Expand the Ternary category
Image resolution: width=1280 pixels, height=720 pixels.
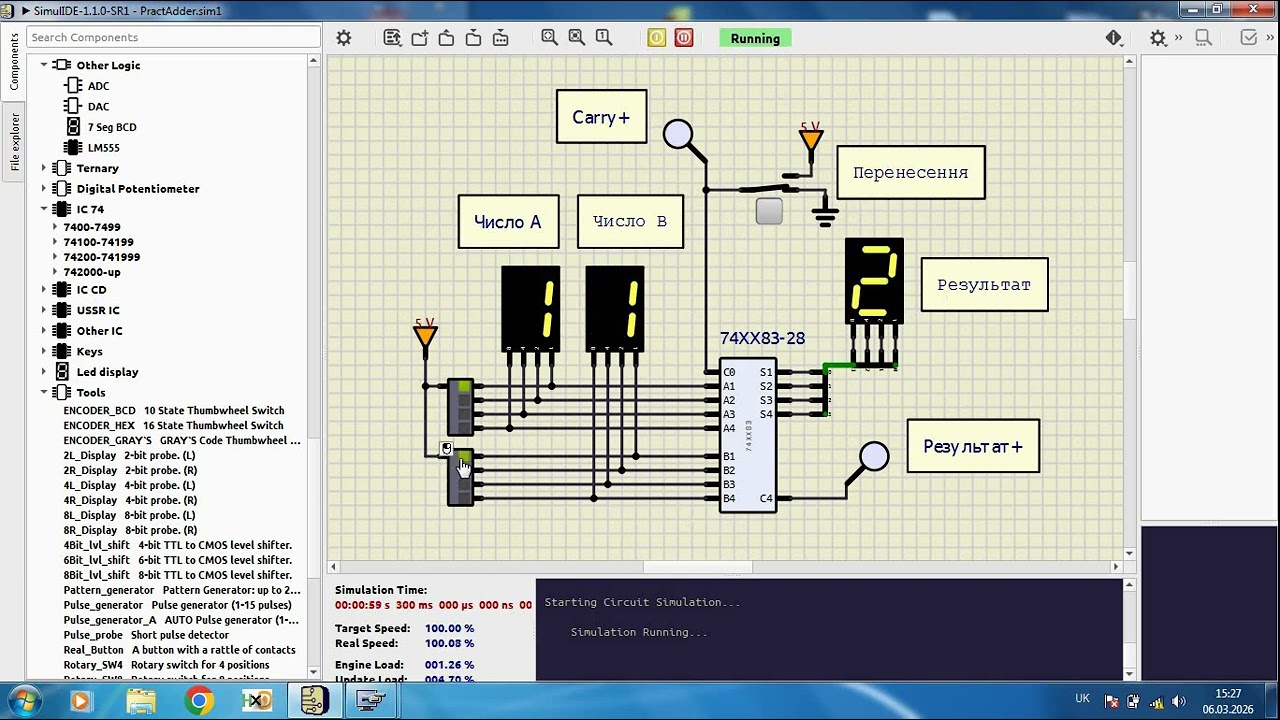pyautogui.click(x=44, y=168)
